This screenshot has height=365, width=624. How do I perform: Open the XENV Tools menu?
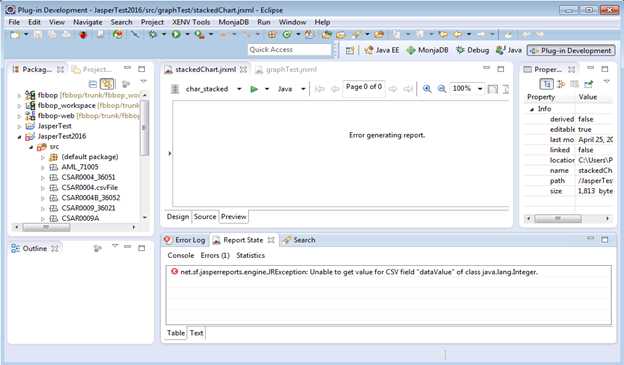[x=191, y=22]
